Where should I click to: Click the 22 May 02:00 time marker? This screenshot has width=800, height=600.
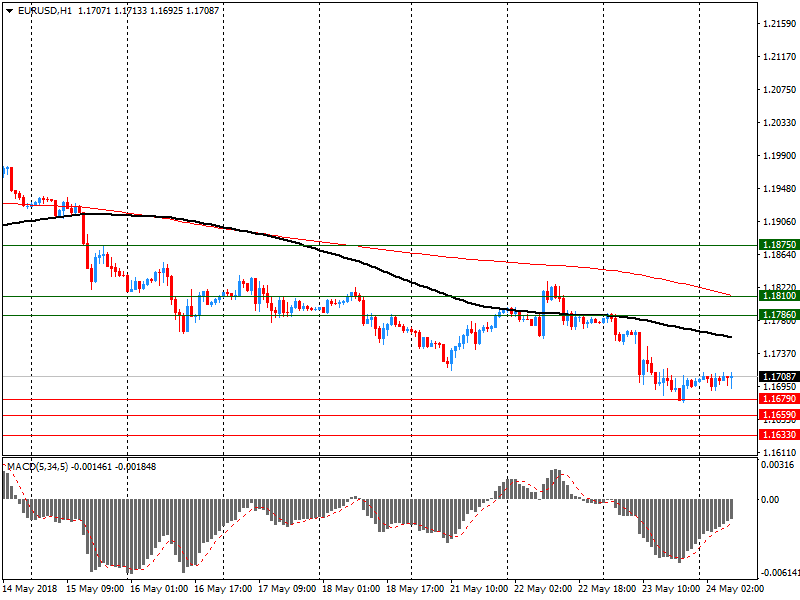click(x=543, y=589)
